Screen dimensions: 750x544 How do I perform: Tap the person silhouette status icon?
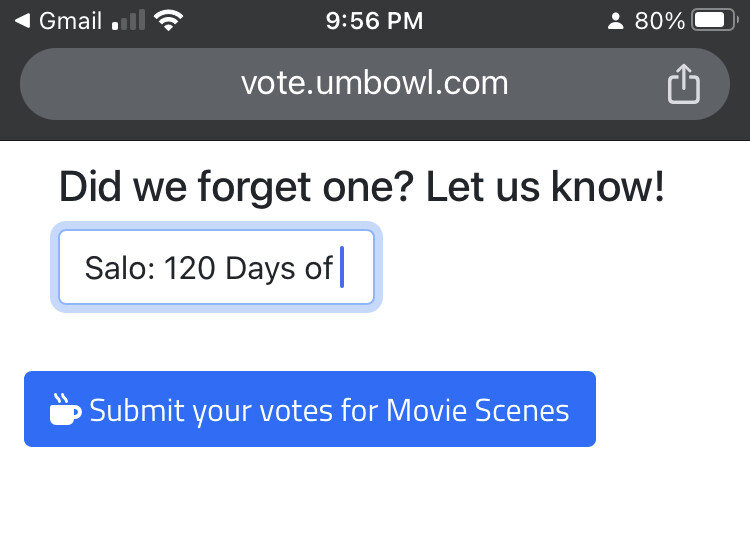[x=615, y=21]
